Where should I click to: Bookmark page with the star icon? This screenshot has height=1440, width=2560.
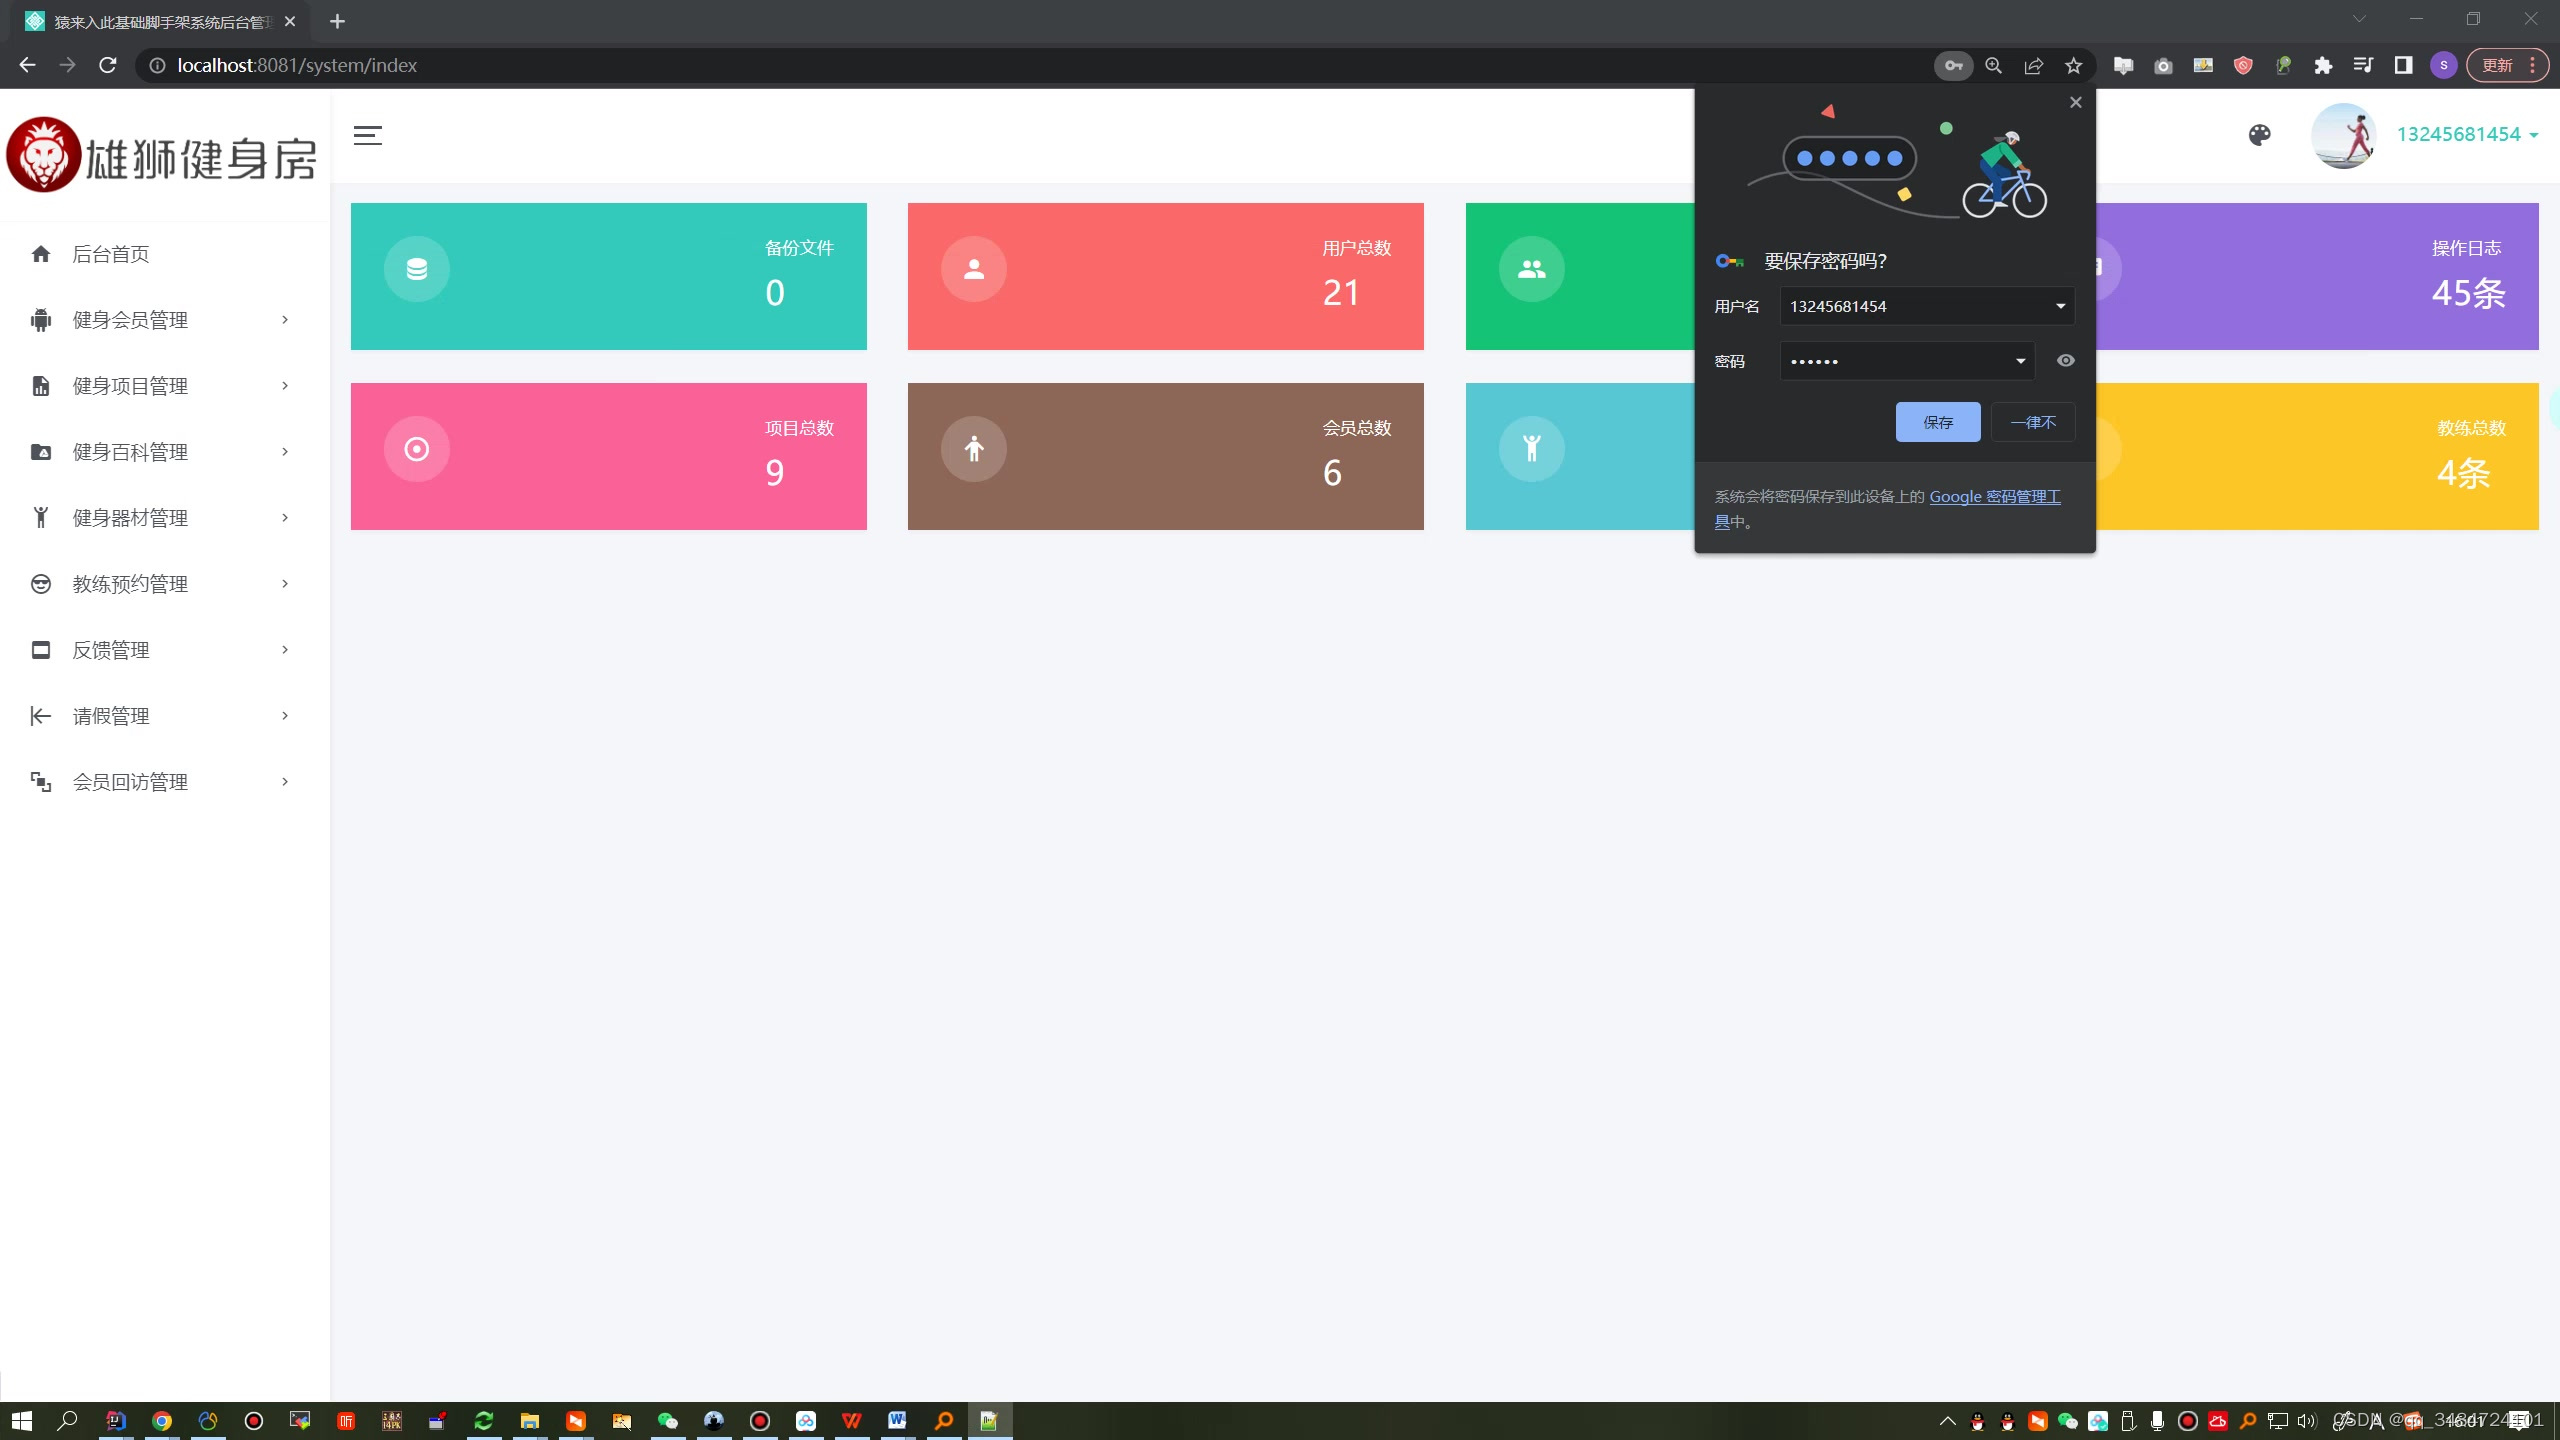point(2073,66)
